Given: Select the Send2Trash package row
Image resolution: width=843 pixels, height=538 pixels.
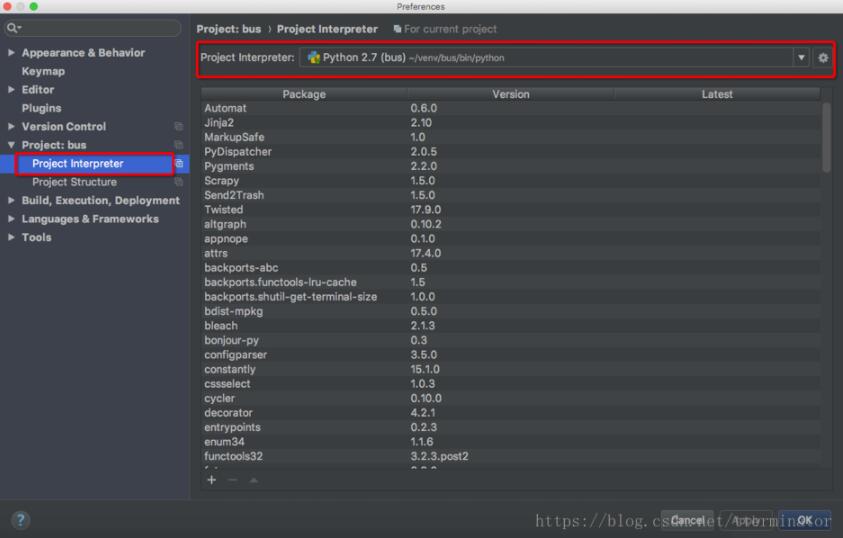Looking at the screenshot, I should pos(511,195).
